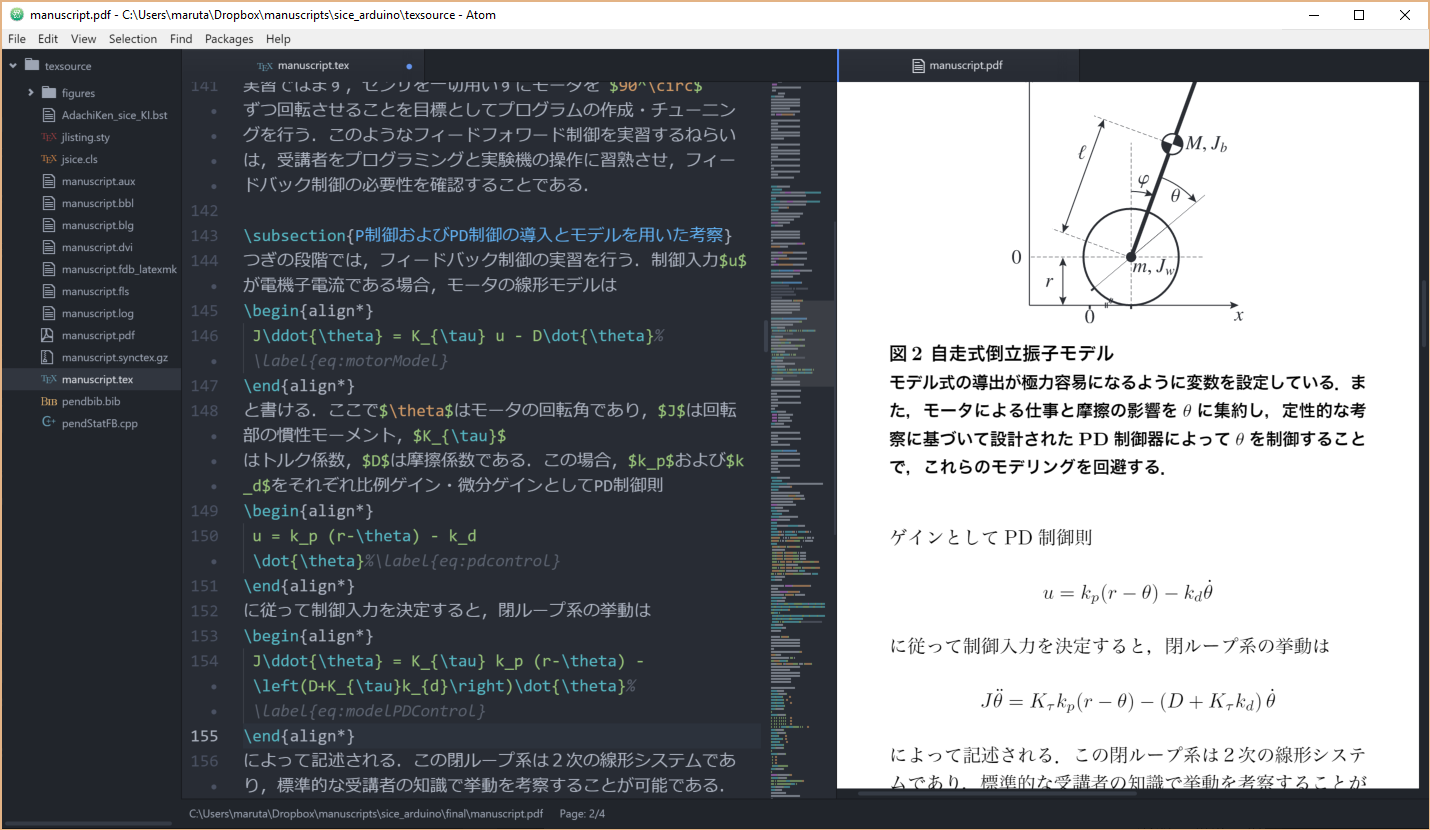Open the Edit menu
The height and width of the screenshot is (830, 1430).
[48, 39]
